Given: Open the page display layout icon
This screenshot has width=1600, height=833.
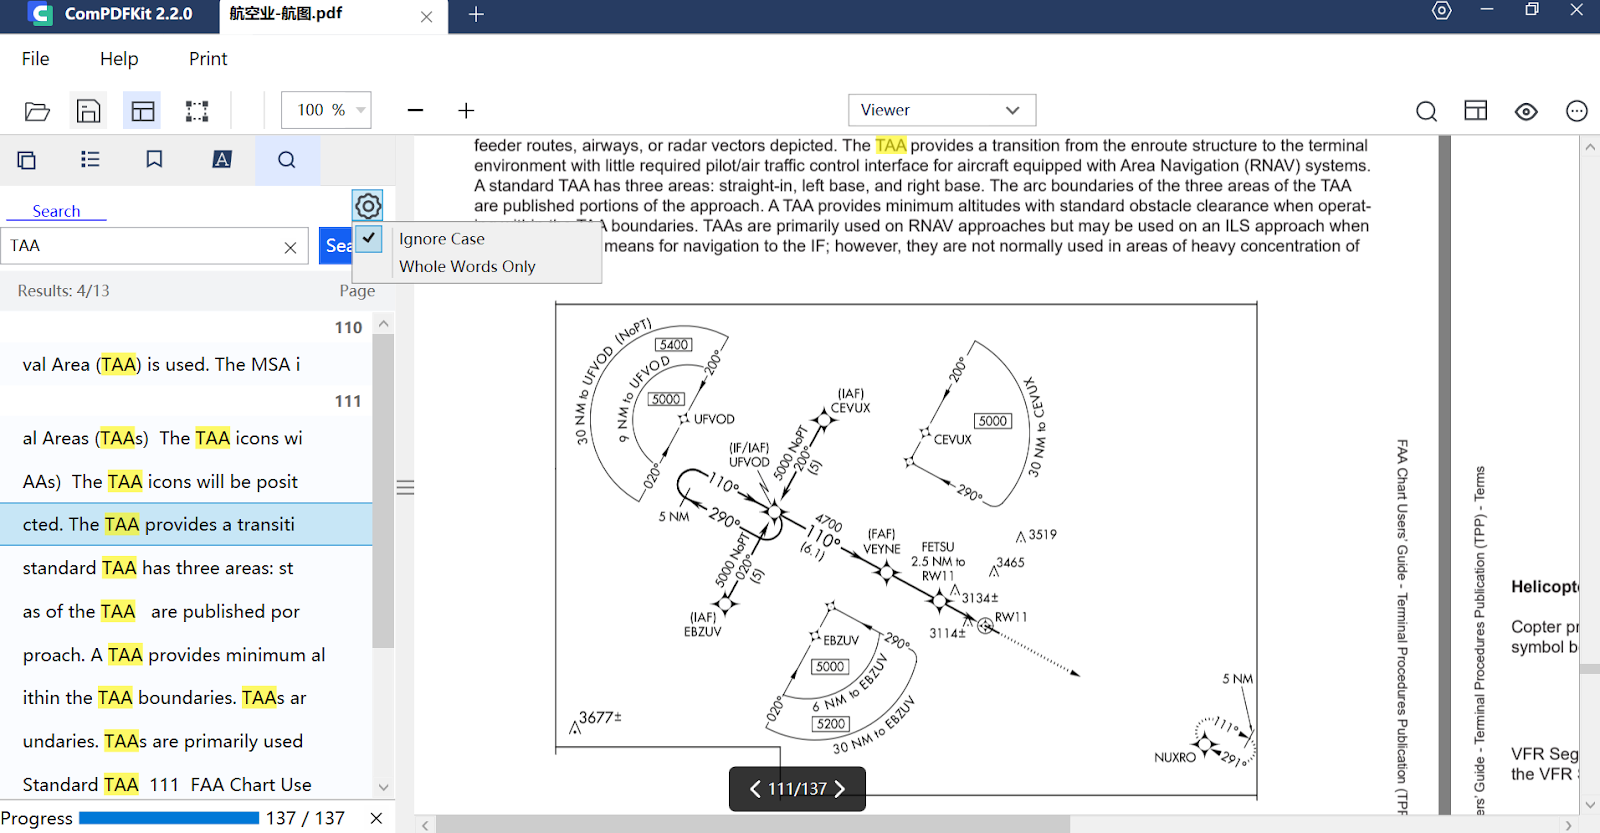Looking at the screenshot, I should tap(1476, 110).
